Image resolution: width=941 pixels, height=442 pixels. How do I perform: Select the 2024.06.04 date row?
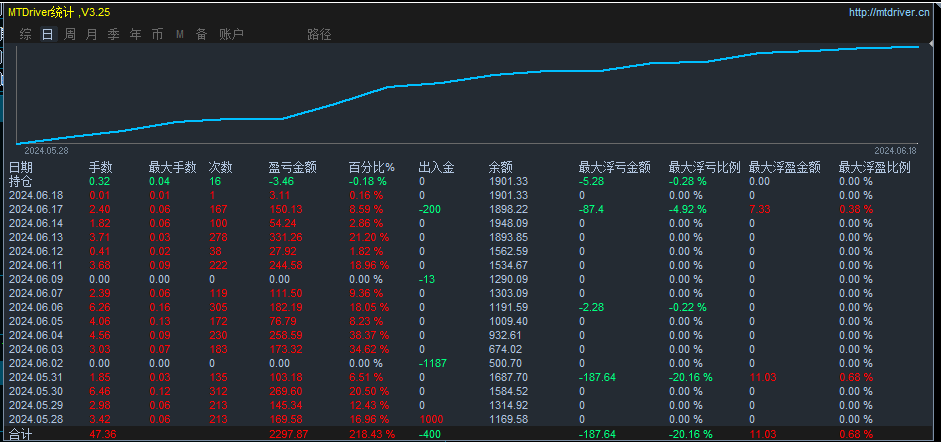point(36,335)
